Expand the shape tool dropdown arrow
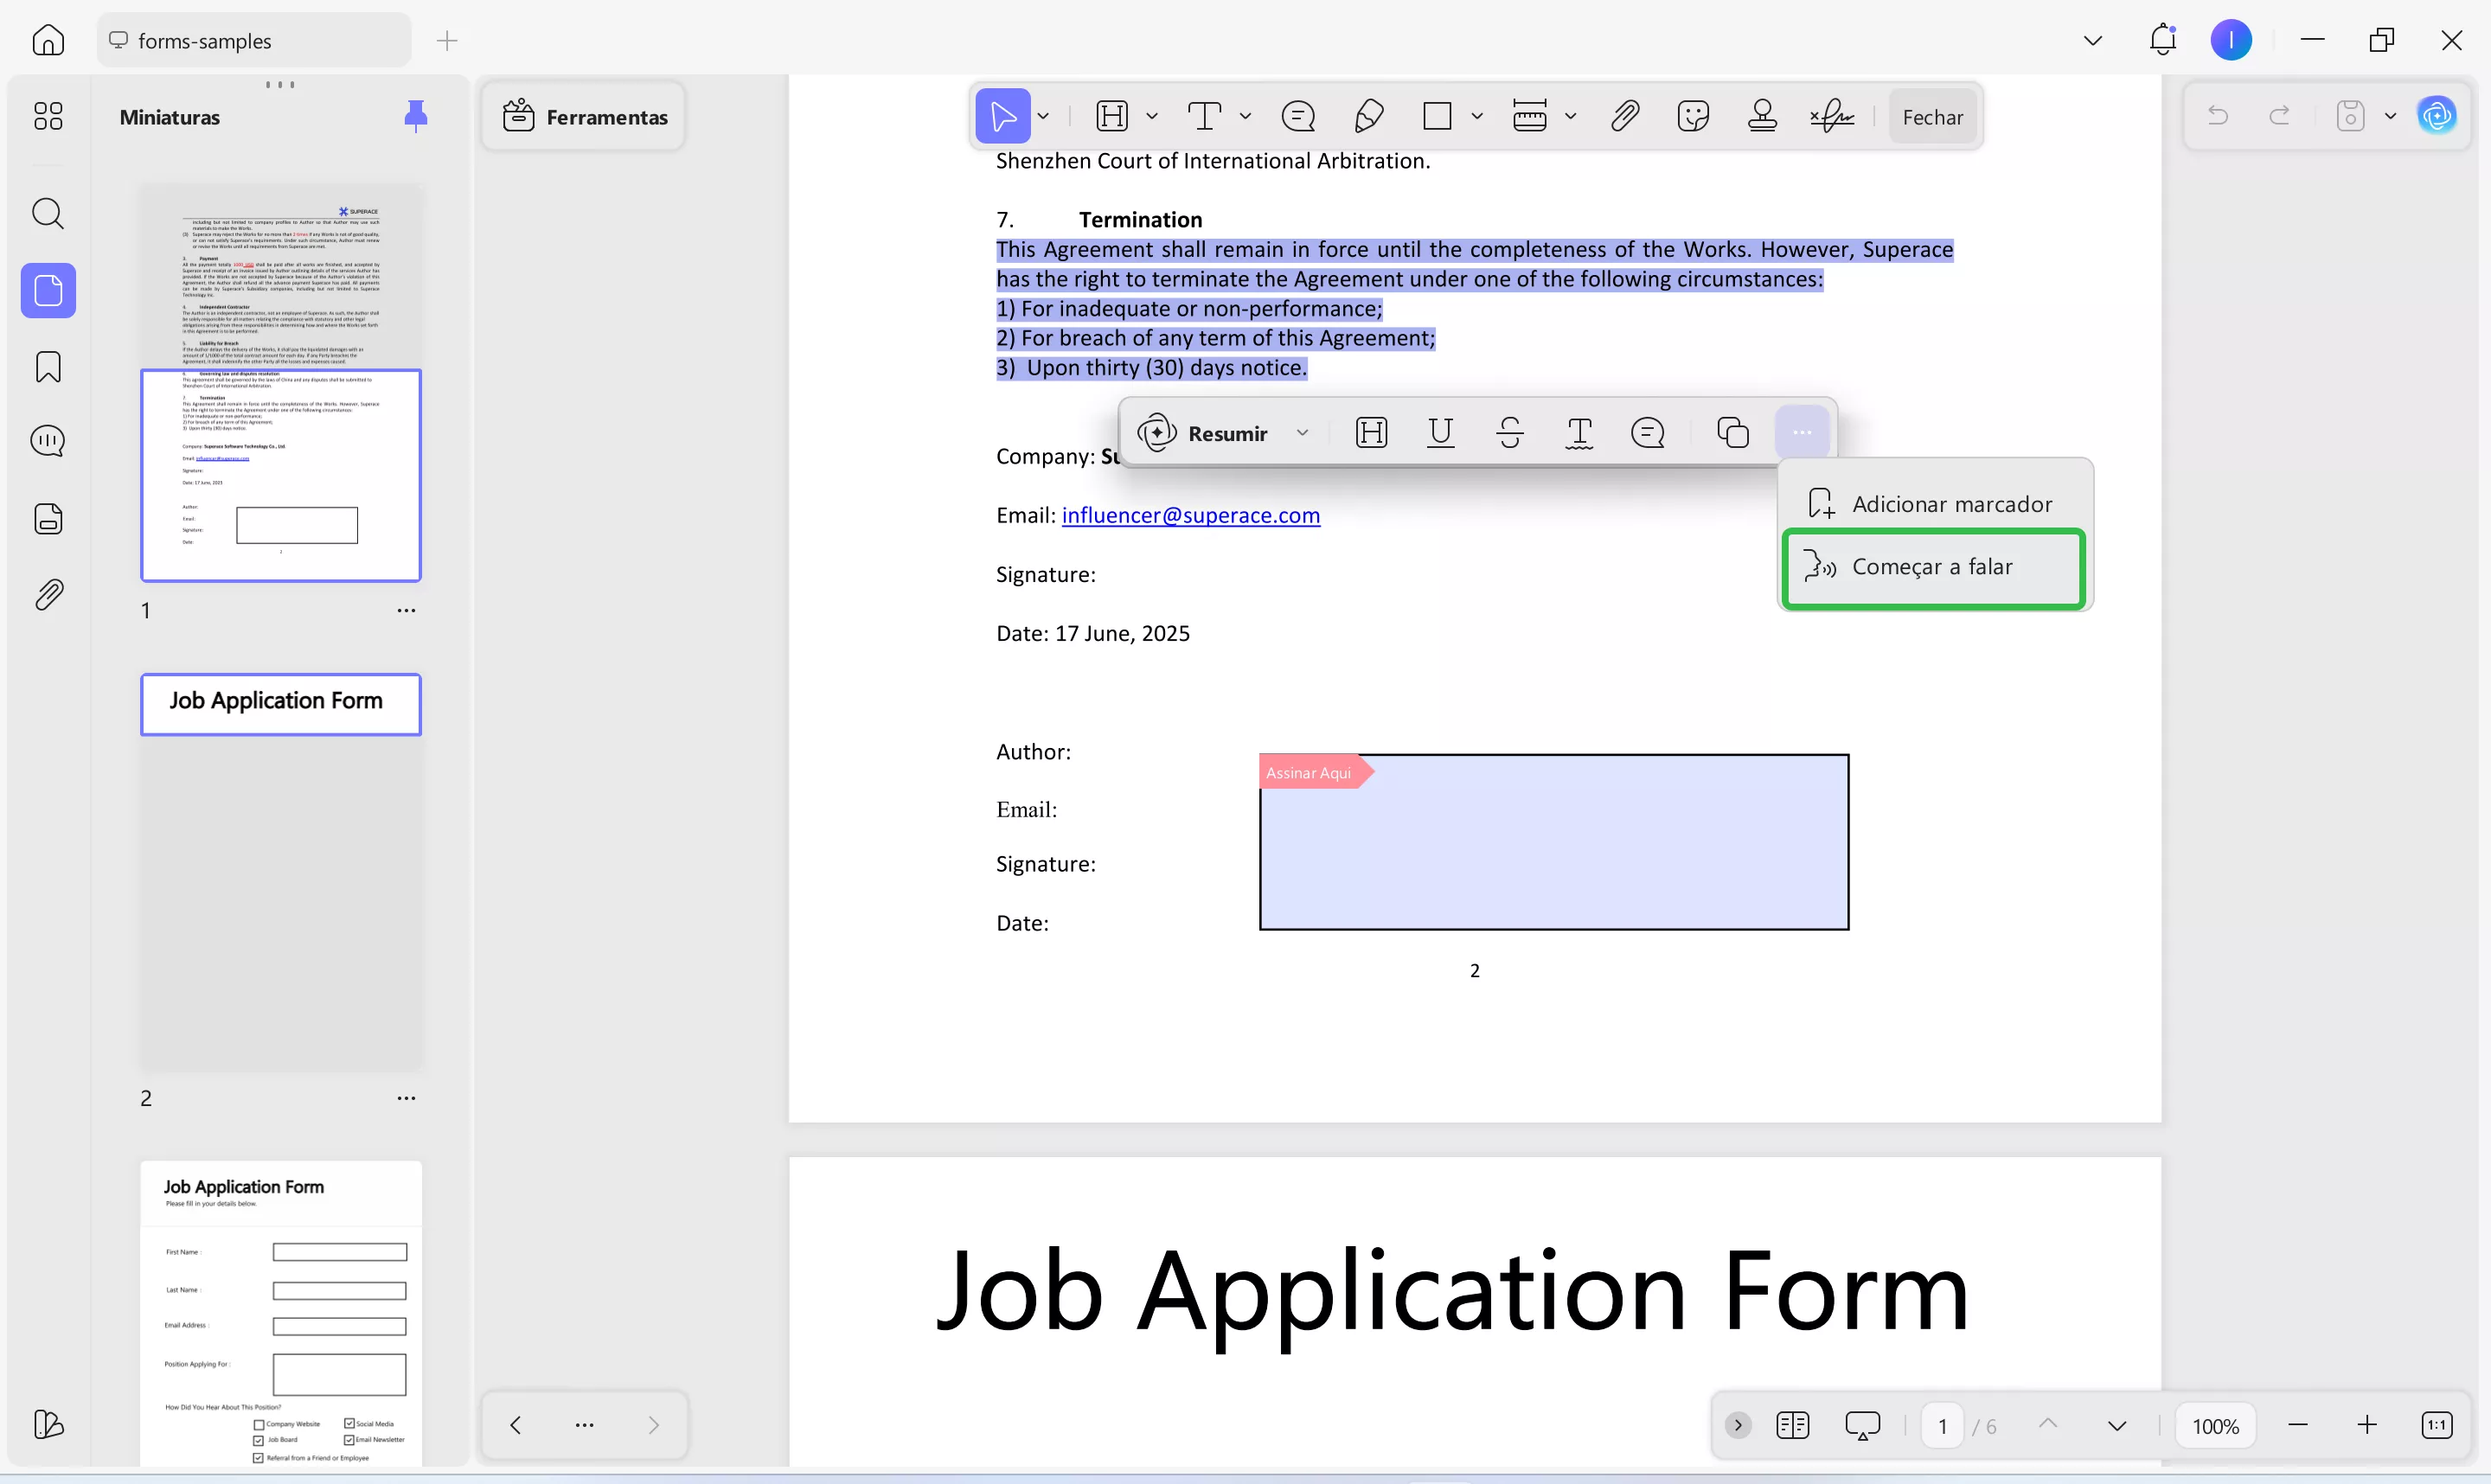This screenshot has height=1484, width=2491. pos(1477,117)
